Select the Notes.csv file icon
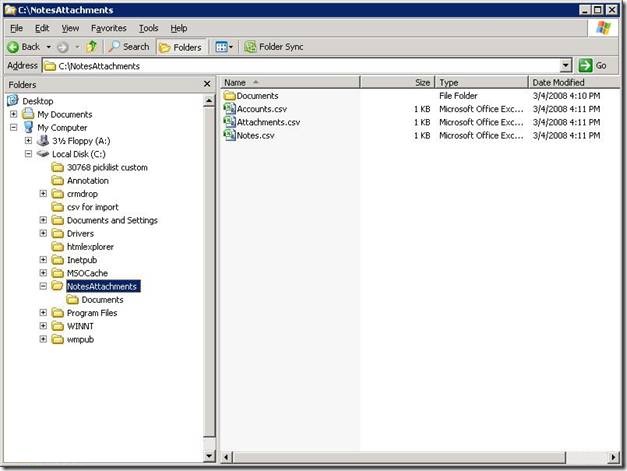This screenshot has width=627, height=471. (x=229, y=135)
